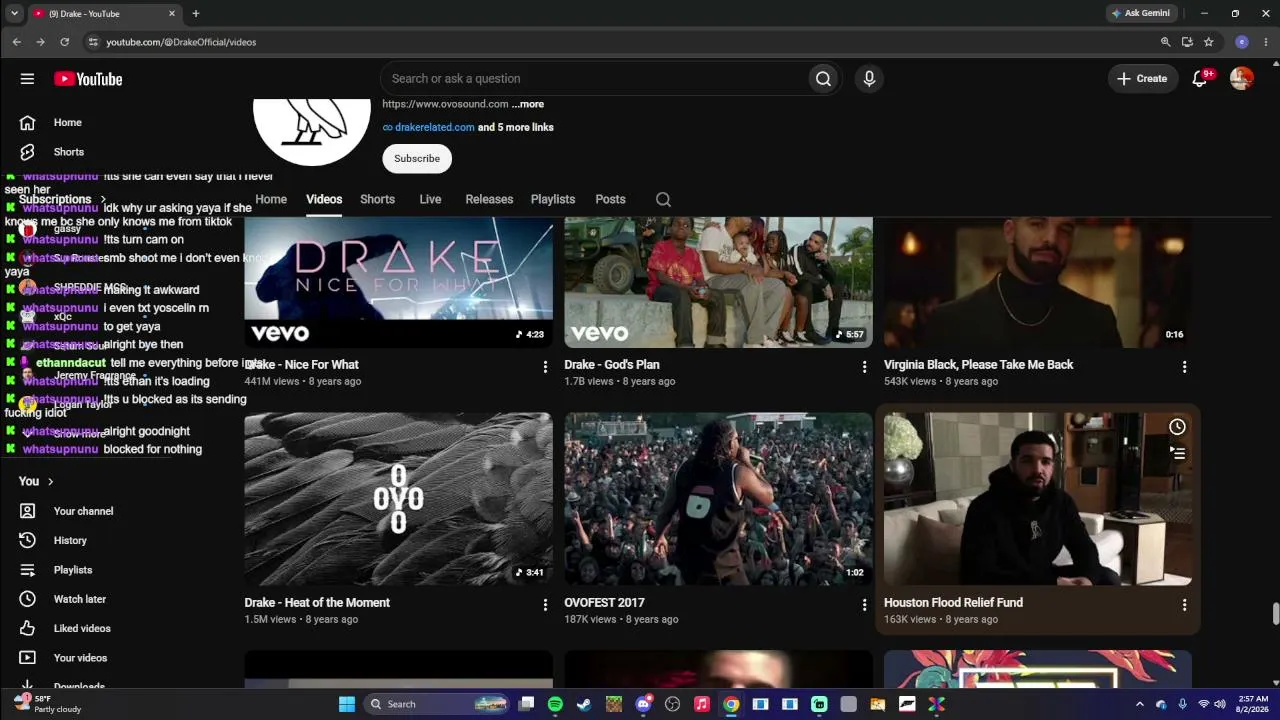Image resolution: width=1280 pixels, height=720 pixels.
Task: Open the drakerelated.com link
Action: 434,127
